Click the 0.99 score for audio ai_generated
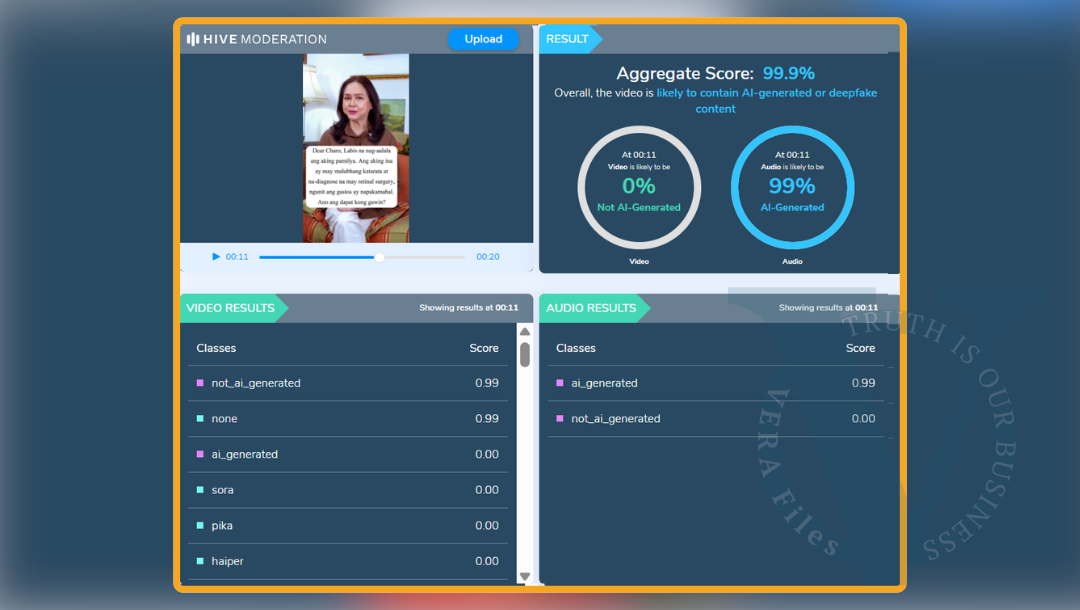Viewport: 1080px width, 610px height. (863, 383)
